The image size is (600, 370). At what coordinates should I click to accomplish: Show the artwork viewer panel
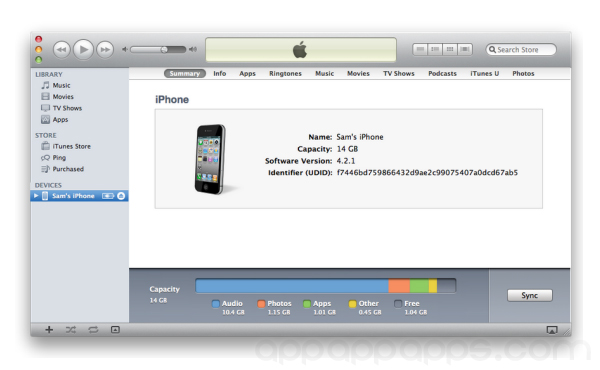tap(115, 329)
